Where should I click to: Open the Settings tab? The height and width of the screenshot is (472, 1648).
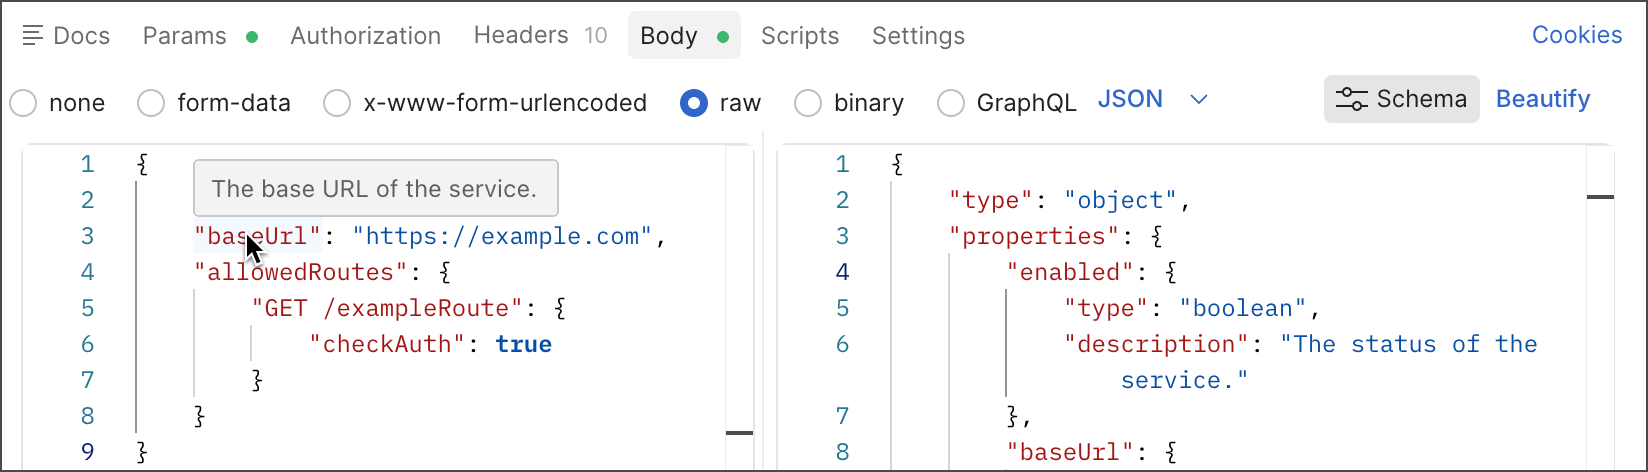click(x=918, y=36)
